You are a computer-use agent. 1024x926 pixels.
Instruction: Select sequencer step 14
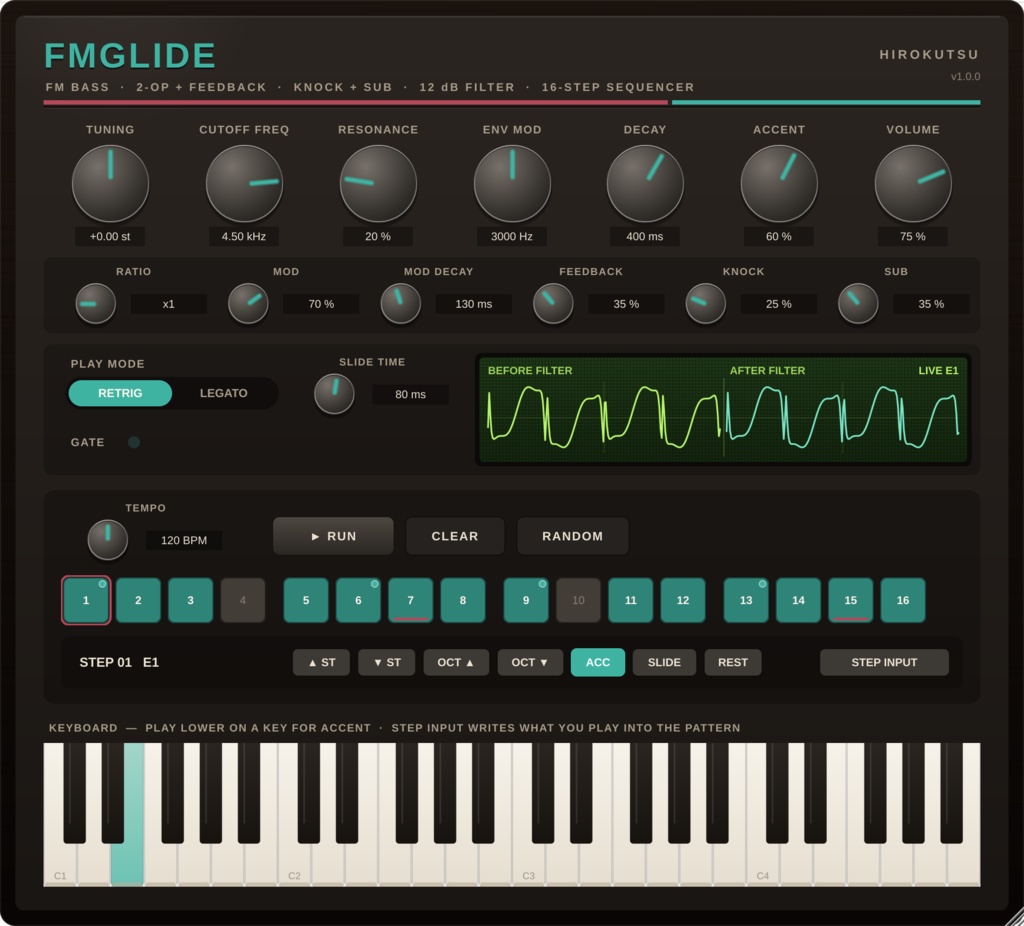tap(798, 600)
